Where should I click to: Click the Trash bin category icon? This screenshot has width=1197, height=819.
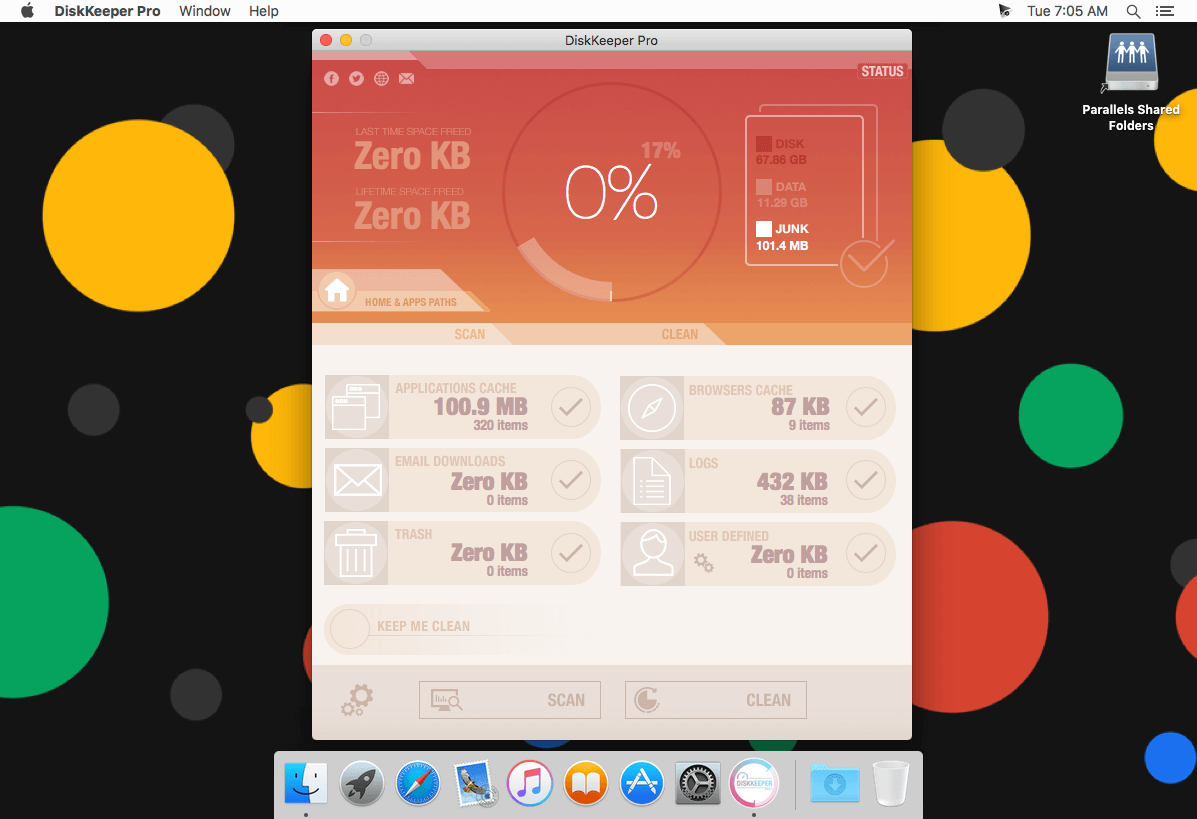tap(356, 553)
